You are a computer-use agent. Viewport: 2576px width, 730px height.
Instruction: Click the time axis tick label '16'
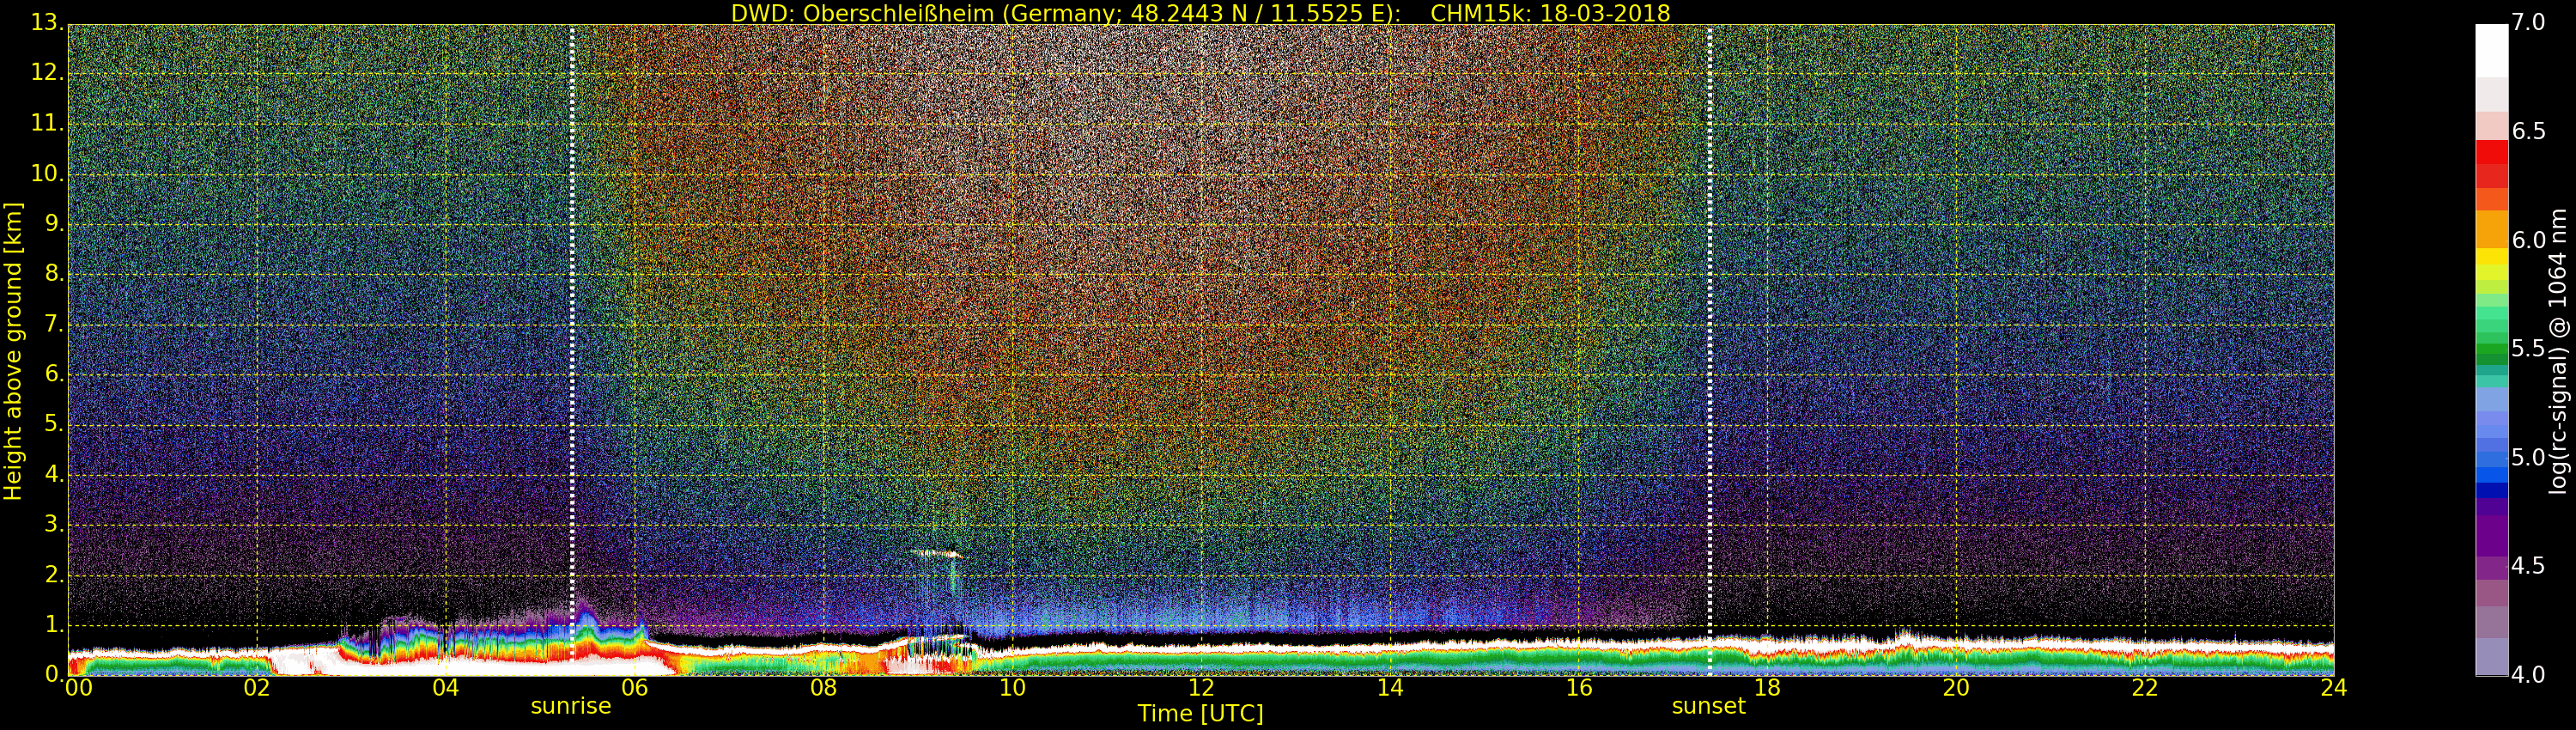1579,688
